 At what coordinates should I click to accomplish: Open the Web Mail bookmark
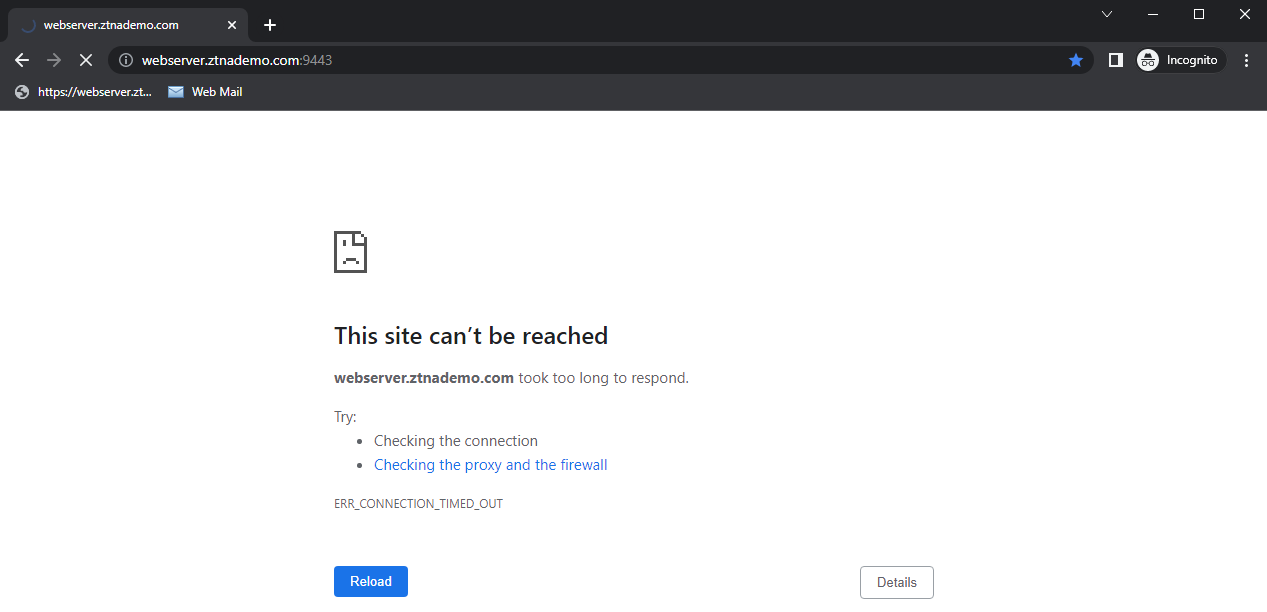click(x=205, y=92)
